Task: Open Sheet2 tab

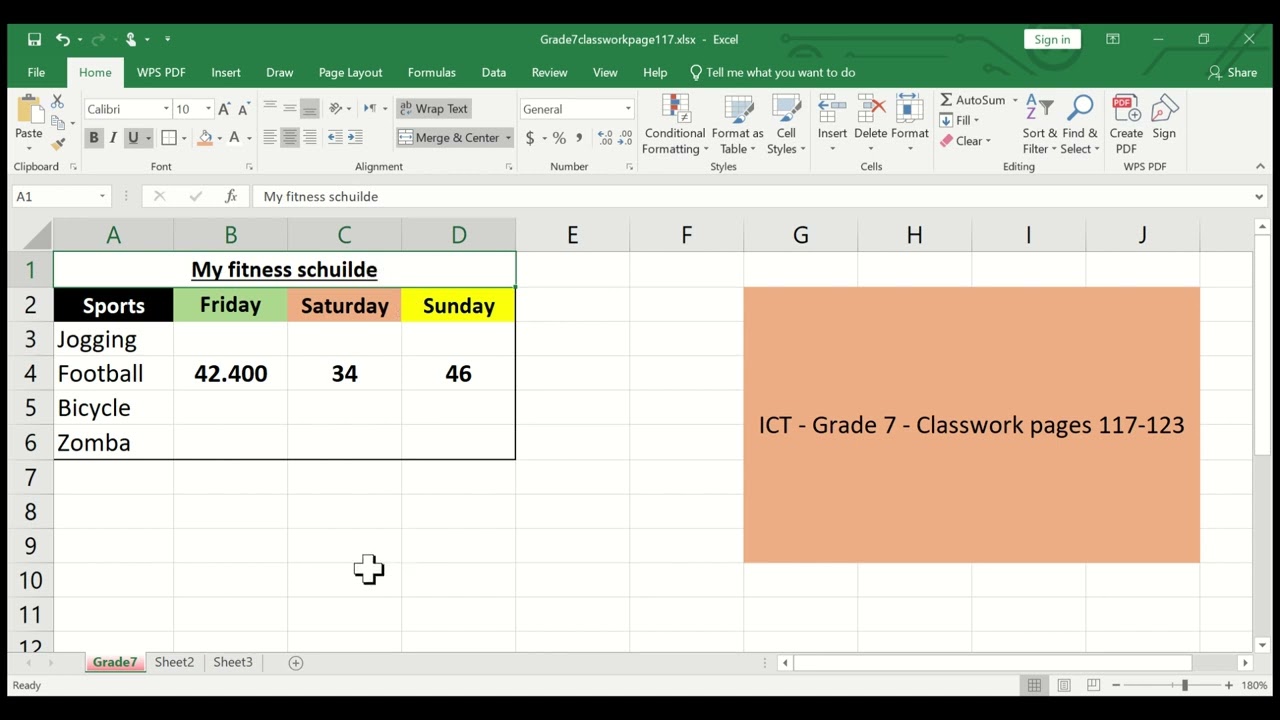Action: 174,662
